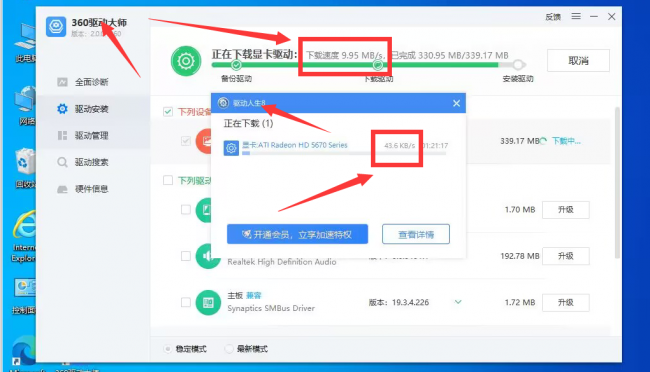This screenshot has height=372, width=650.
Task: Click the 备份驱动 progress step marker
Action: pyautogui.click(x=236, y=65)
